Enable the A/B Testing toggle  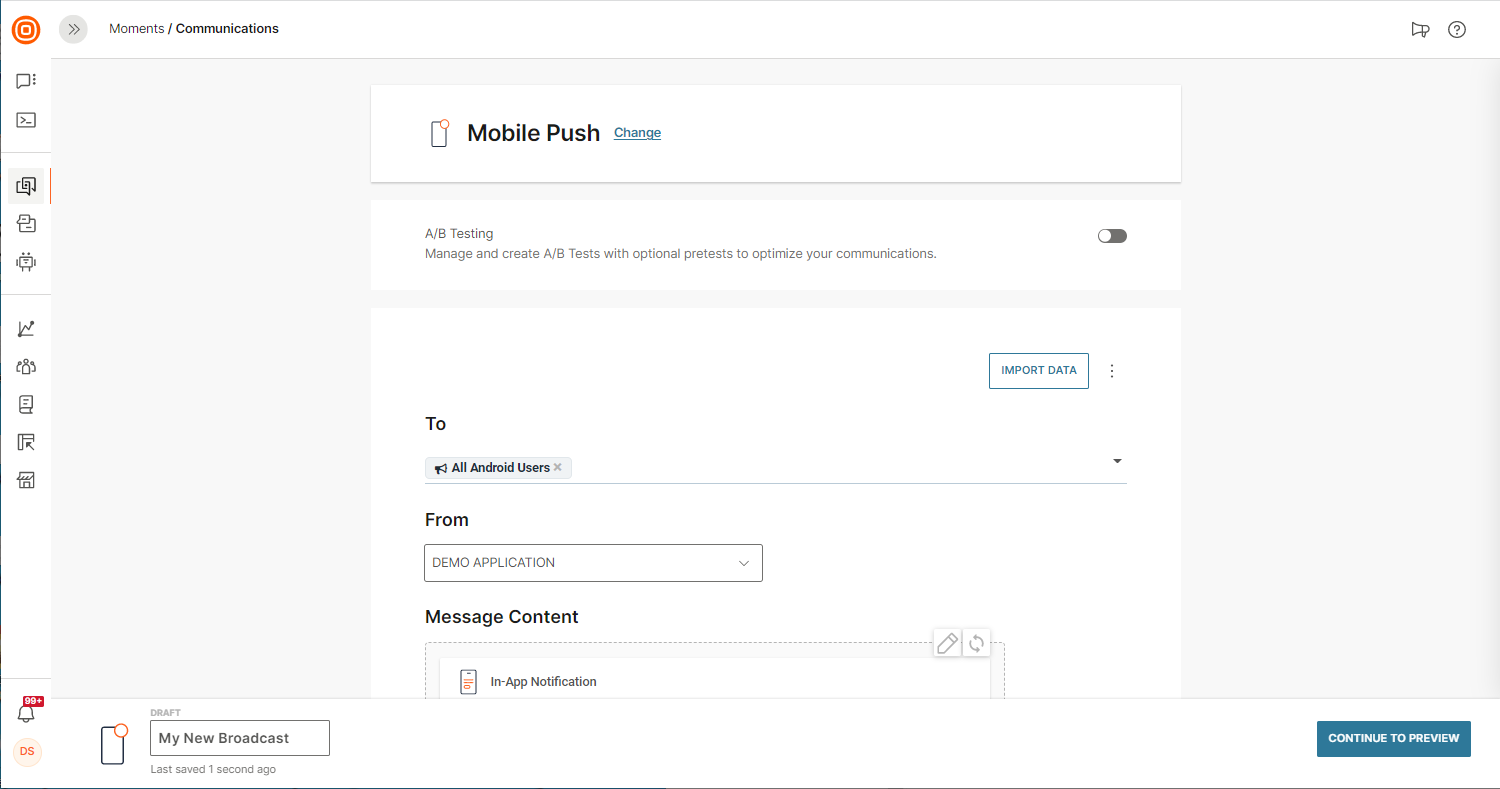1112,236
